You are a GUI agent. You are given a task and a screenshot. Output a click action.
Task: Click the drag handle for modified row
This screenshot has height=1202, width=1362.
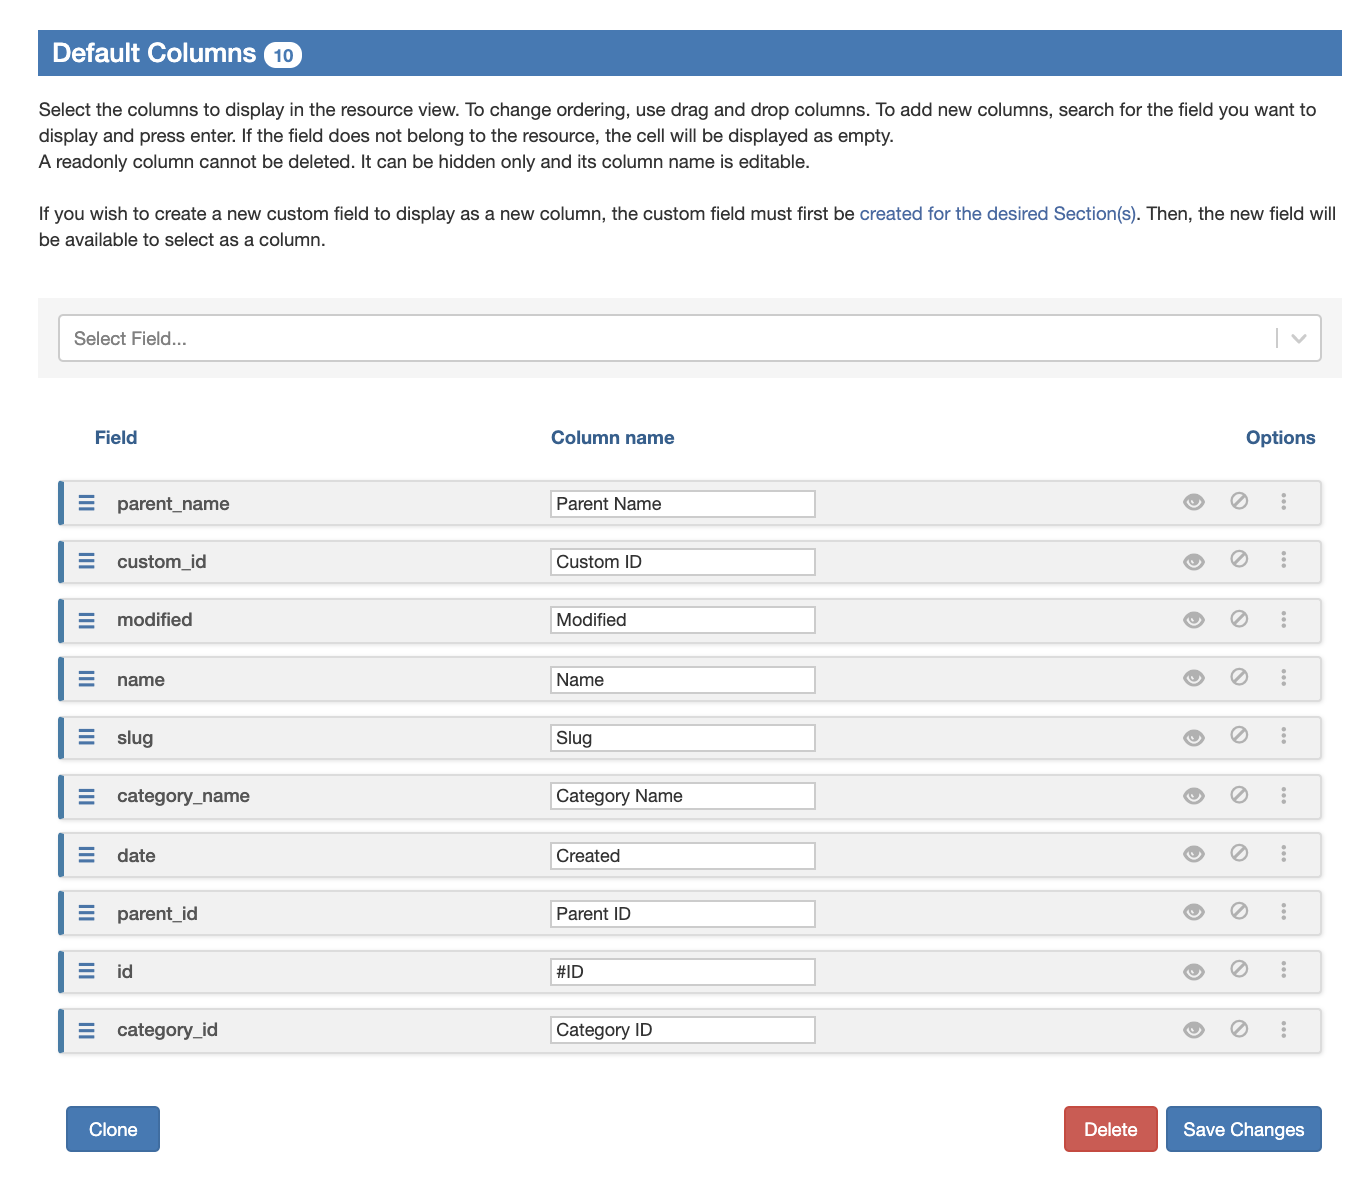[87, 620]
